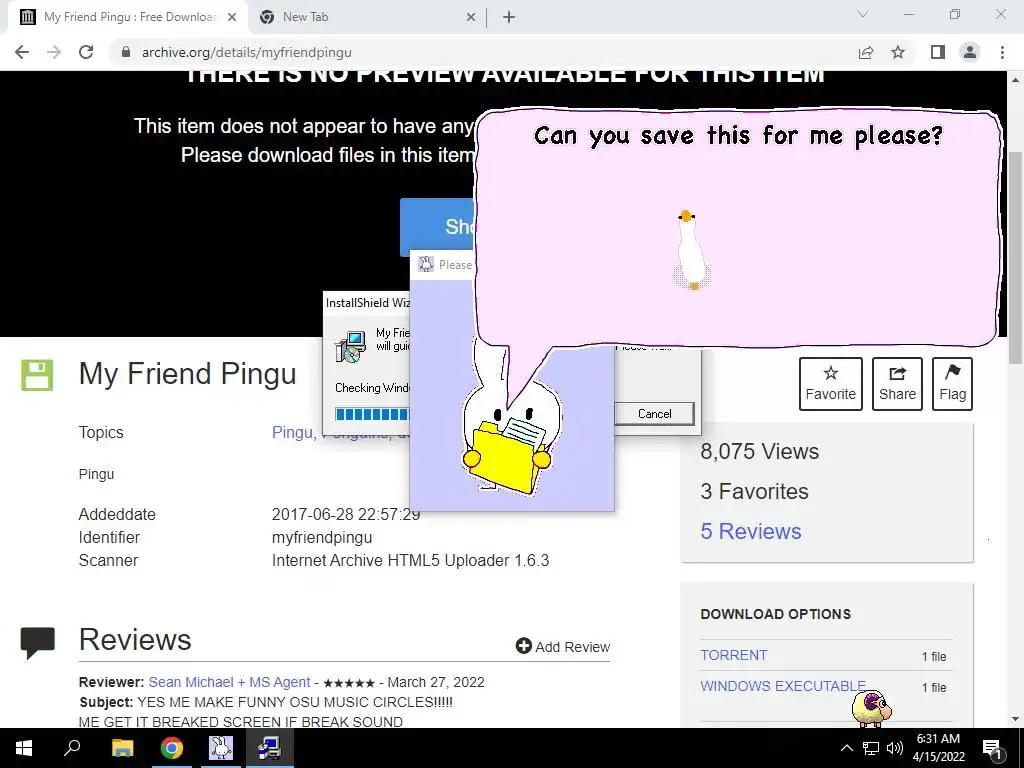Bookmark this page with the star icon

(x=898, y=52)
